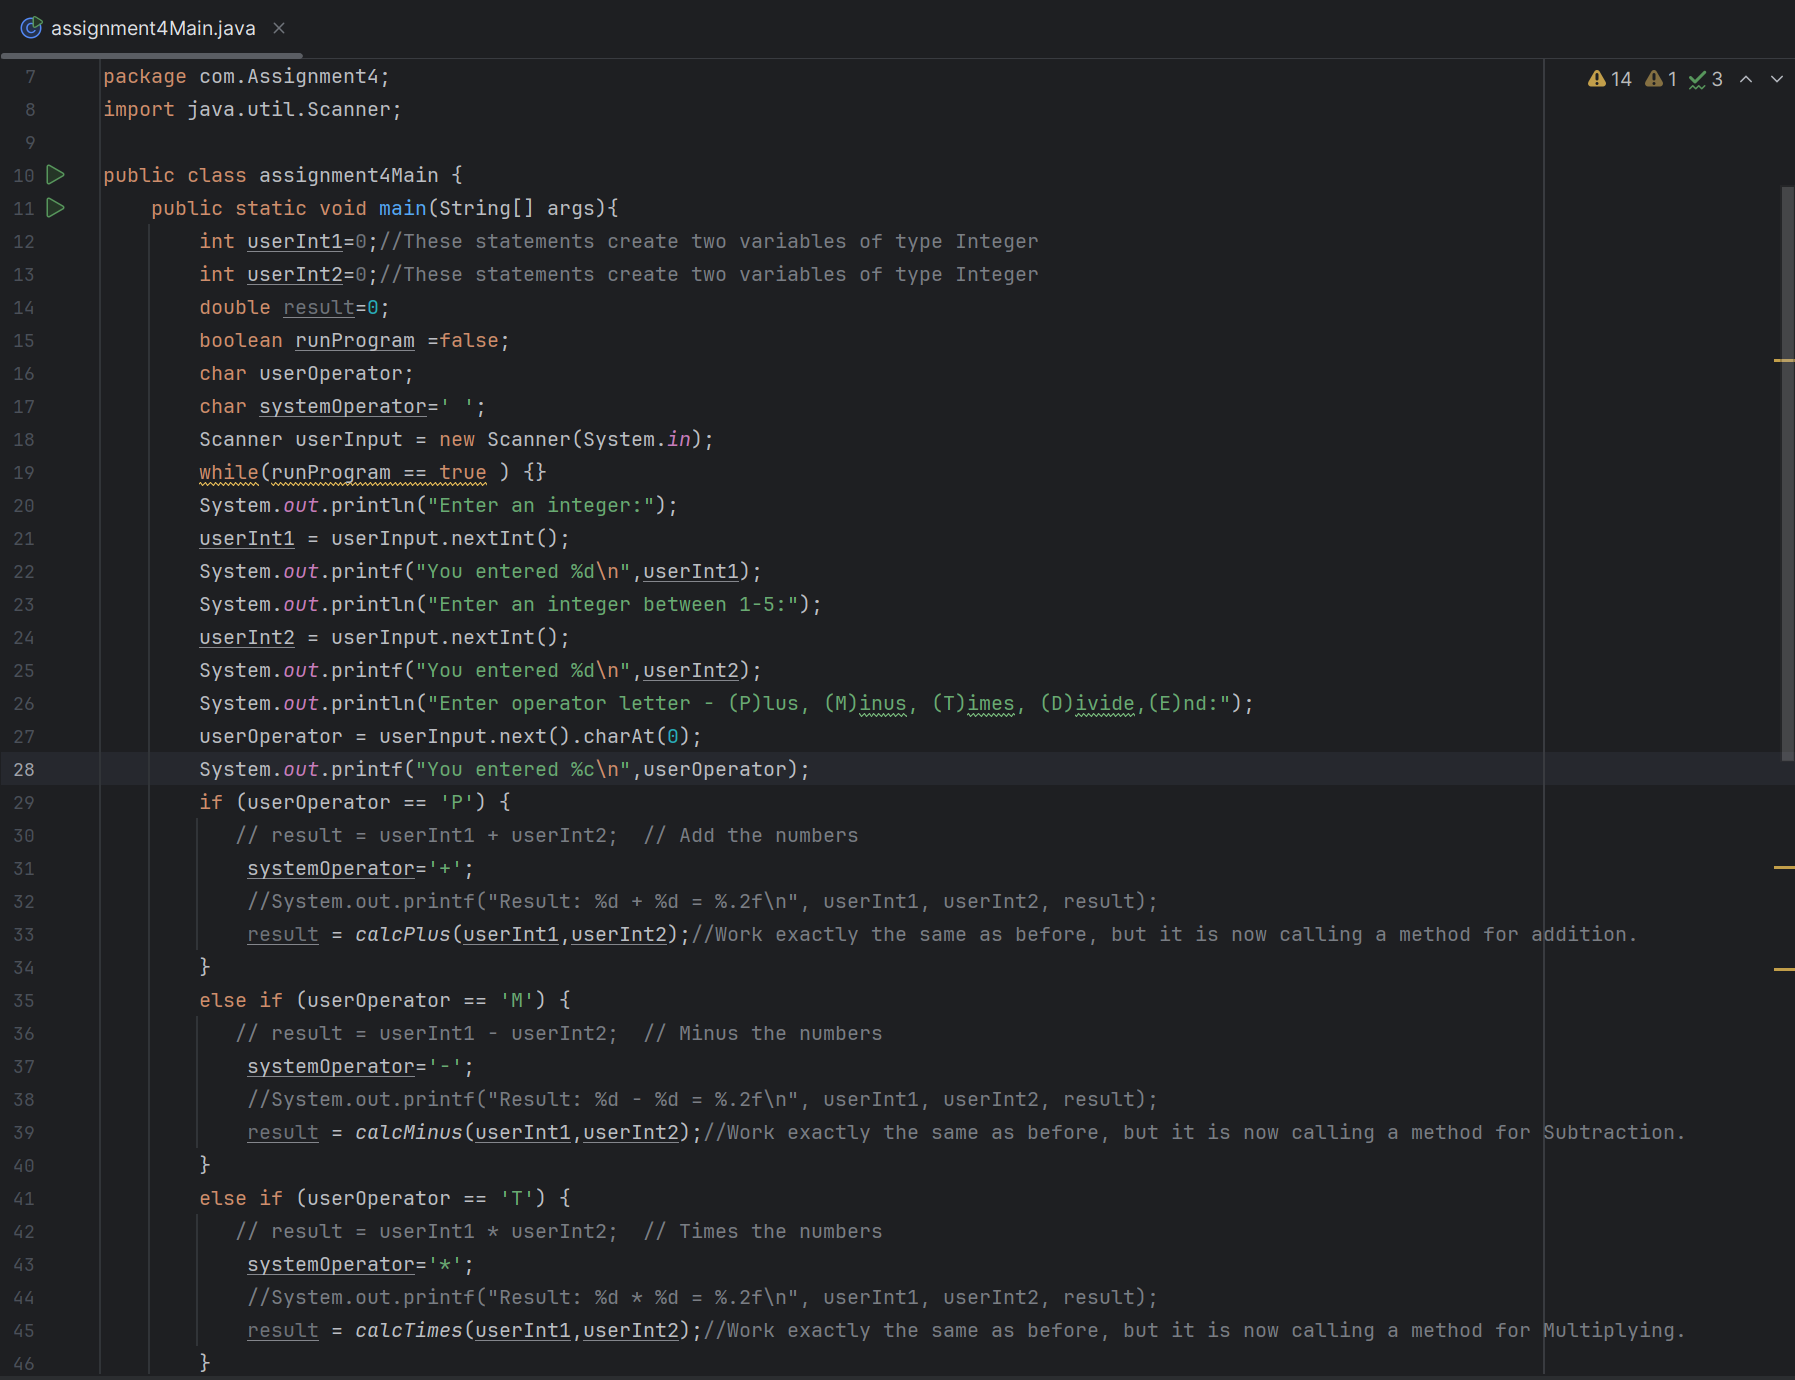Click the userInt2 variable declaration on line 13
Image resolution: width=1795 pixels, height=1380 pixels.
click(295, 274)
